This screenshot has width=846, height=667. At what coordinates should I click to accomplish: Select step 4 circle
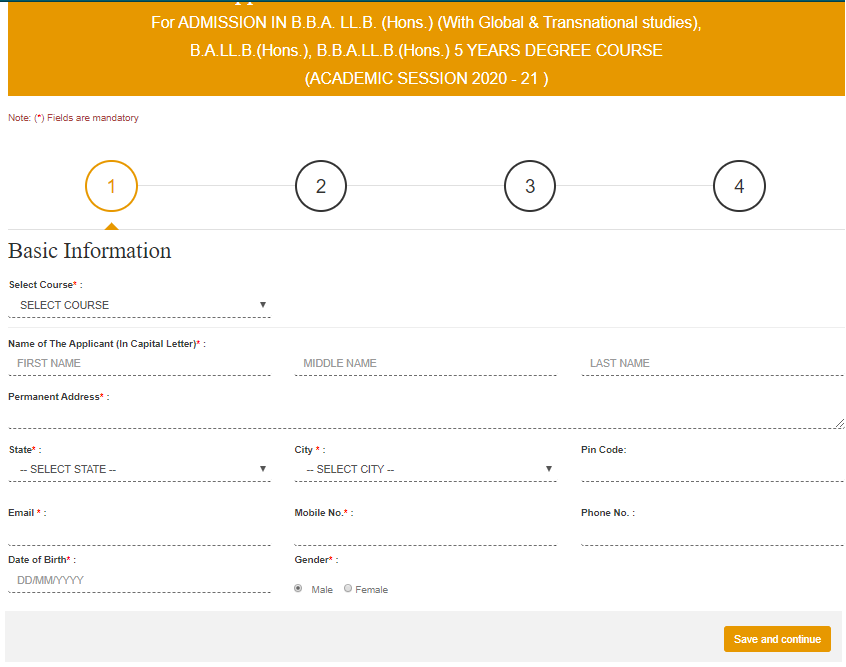click(x=739, y=186)
